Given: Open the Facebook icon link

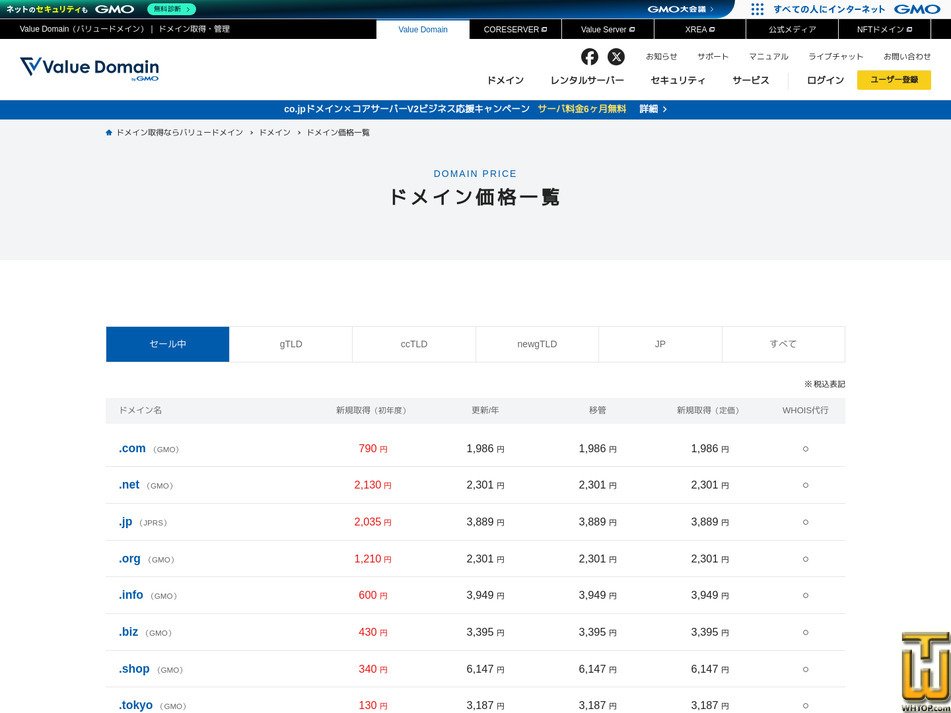Looking at the screenshot, I should click(x=589, y=56).
